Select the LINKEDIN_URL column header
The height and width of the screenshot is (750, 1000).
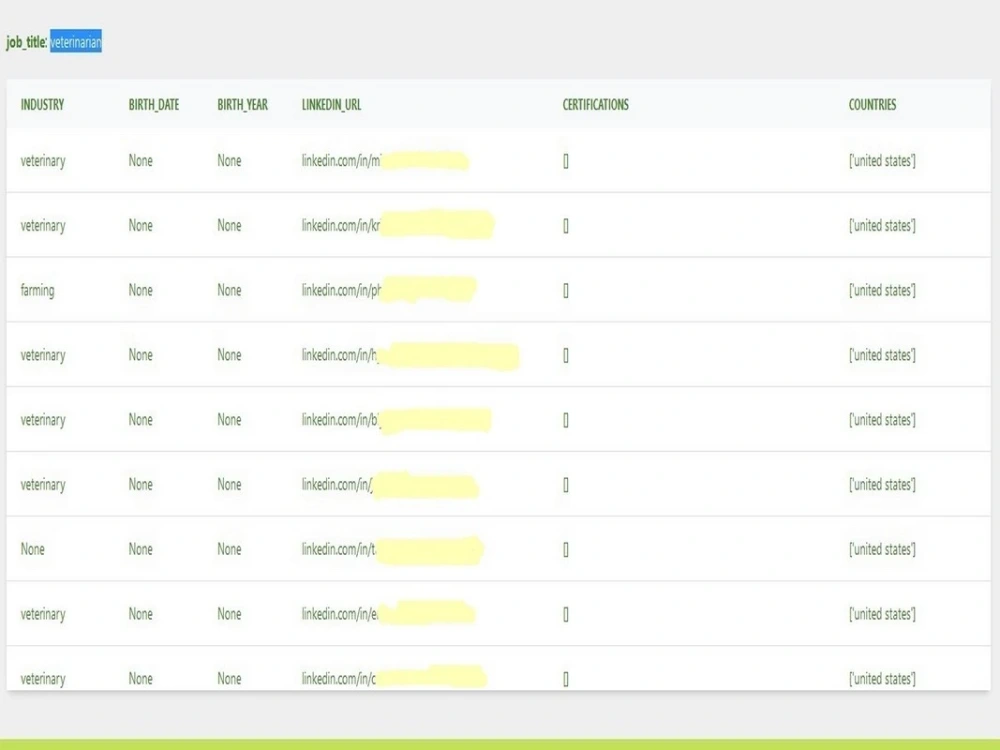tap(332, 105)
